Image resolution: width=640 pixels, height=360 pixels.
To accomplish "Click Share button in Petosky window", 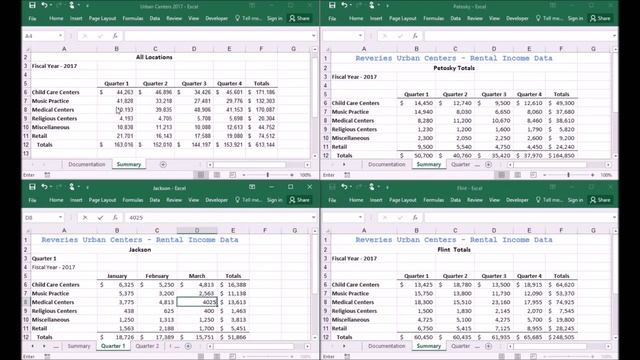I will click(600, 18).
